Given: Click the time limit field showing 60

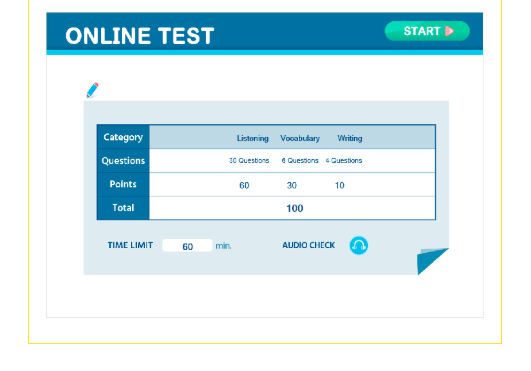Looking at the screenshot, I should click(187, 246).
